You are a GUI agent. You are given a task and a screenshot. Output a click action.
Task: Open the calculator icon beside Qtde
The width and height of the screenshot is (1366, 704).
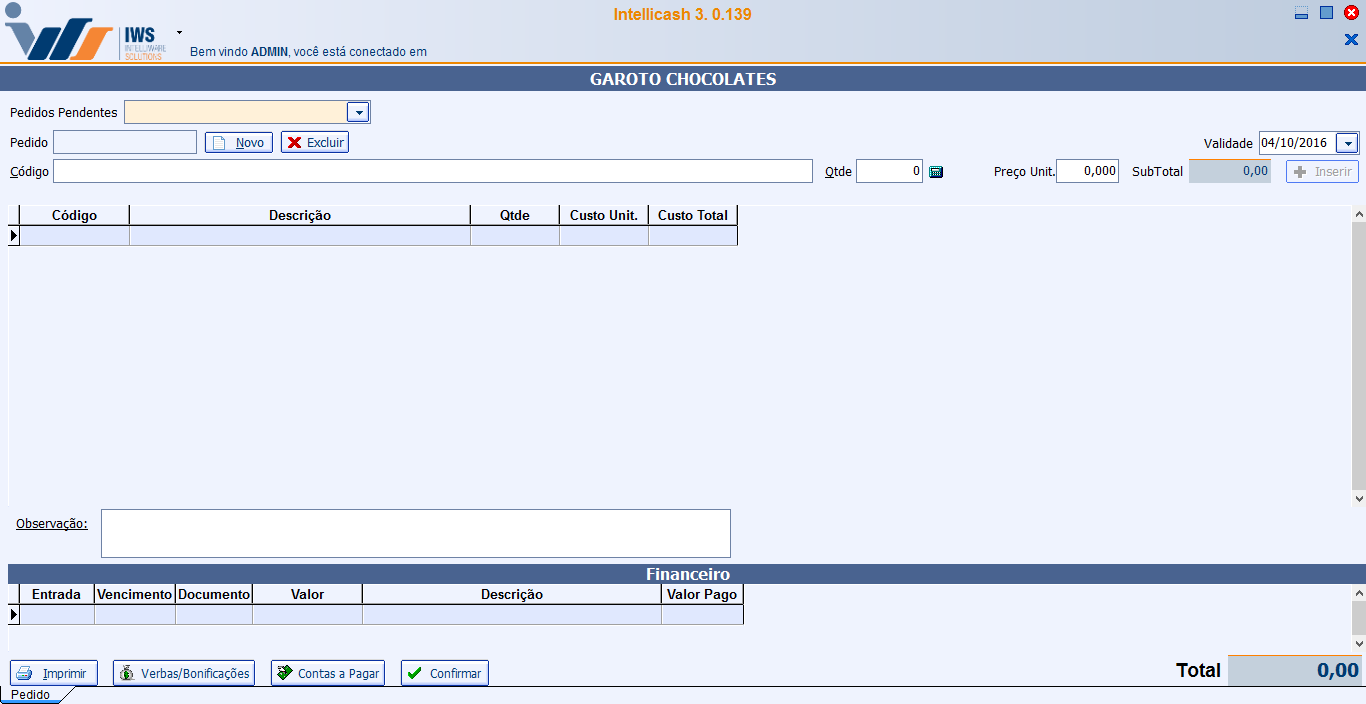(x=936, y=172)
